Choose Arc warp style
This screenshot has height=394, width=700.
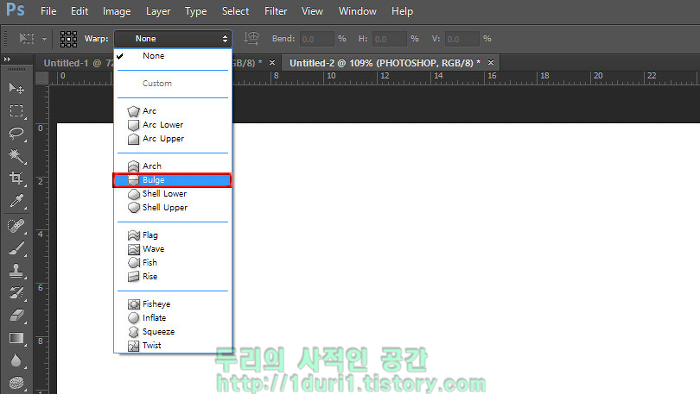173,111
